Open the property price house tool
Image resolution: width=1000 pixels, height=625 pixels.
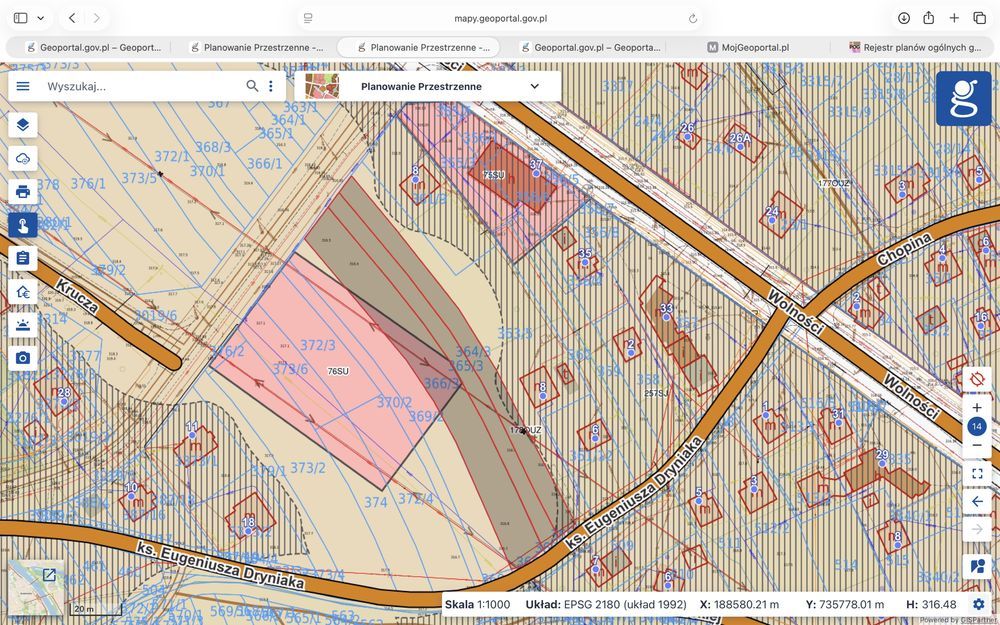23,291
